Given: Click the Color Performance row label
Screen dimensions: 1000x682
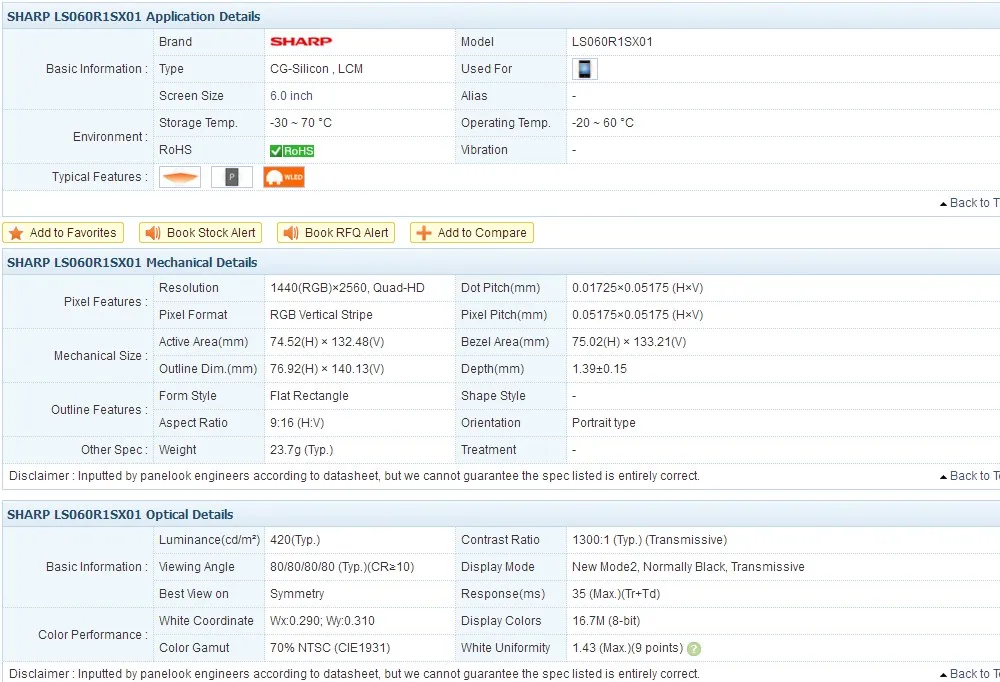Looking at the screenshot, I should (x=93, y=635).
